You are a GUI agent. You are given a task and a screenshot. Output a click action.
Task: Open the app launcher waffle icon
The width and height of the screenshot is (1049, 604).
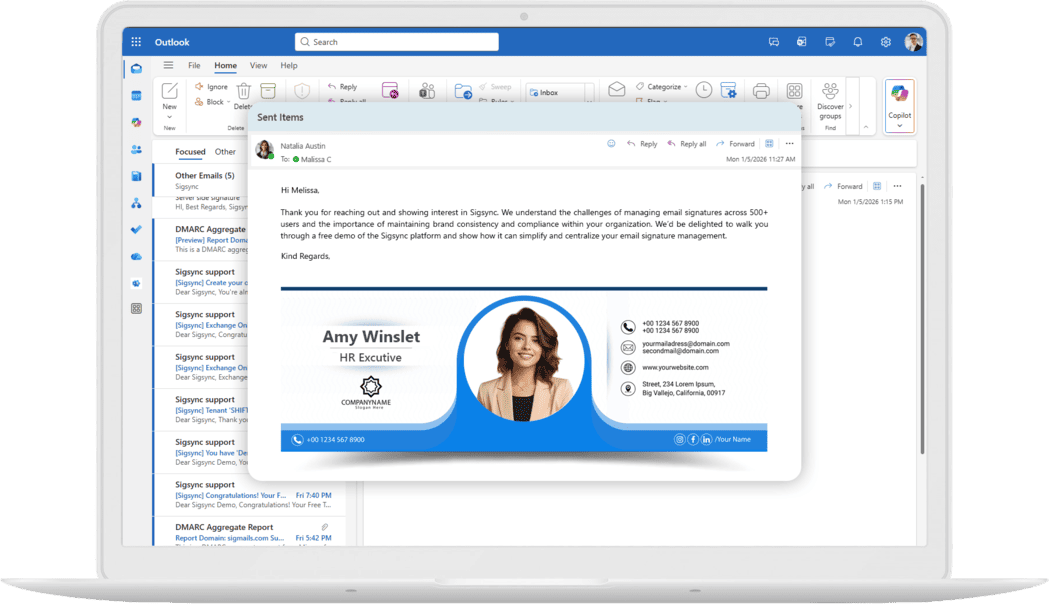[x=136, y=41]
